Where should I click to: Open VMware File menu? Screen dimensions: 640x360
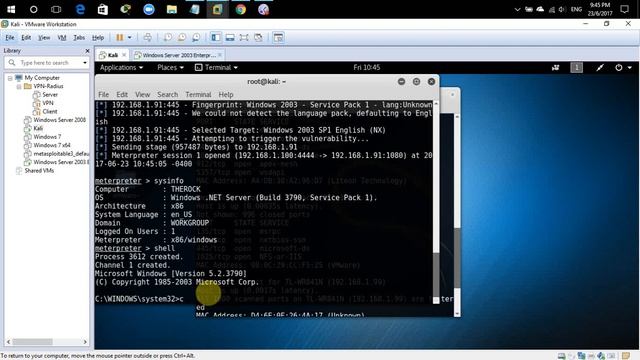coord(9,38)
